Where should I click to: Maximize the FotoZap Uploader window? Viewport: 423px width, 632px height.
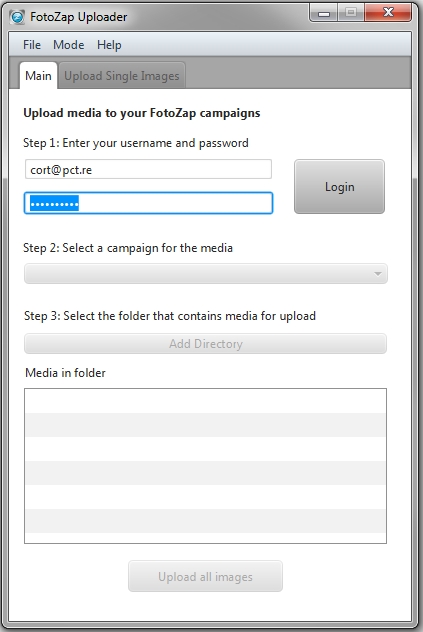(351, 13)
